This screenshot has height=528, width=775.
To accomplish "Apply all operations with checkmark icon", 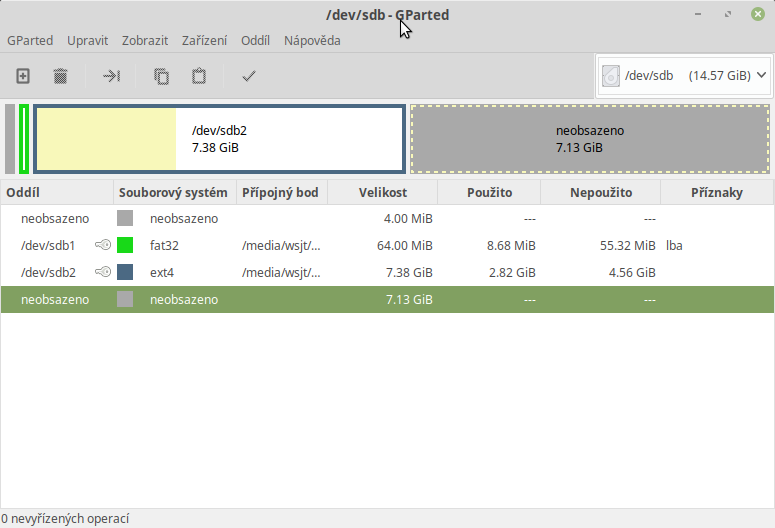I will (x=249, y=76).
